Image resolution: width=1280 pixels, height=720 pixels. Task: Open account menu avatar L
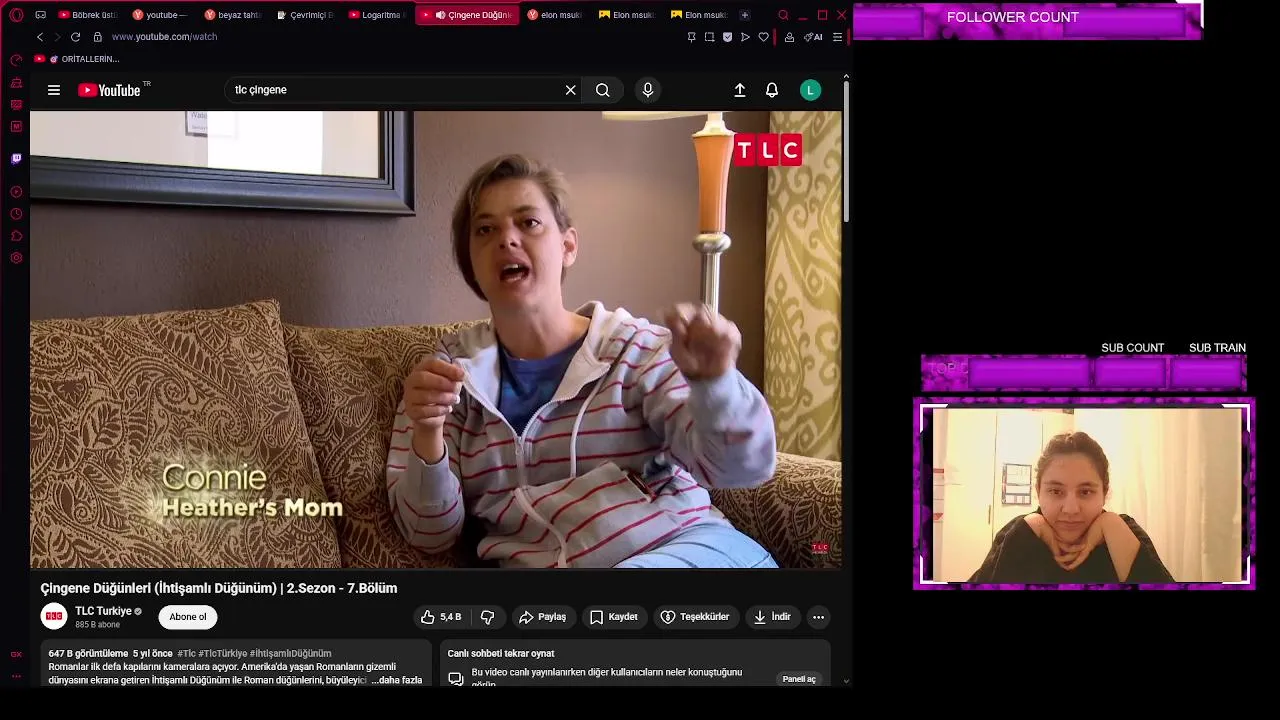coord(811,90)
